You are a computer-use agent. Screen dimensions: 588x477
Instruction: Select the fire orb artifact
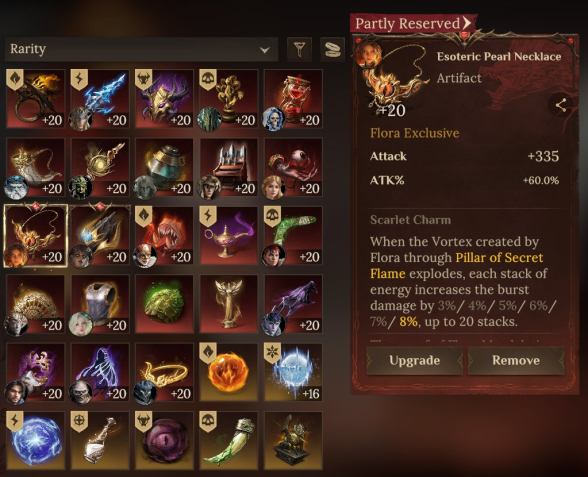[229, 372]
